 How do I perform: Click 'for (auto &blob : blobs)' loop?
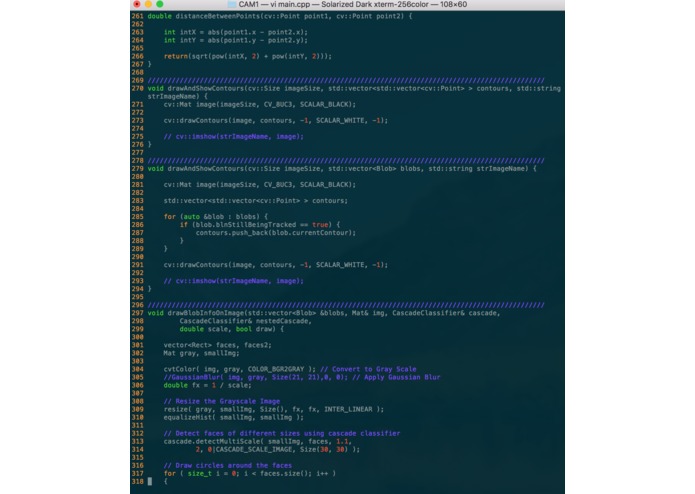pyautogui.click(x=215, y=217)
